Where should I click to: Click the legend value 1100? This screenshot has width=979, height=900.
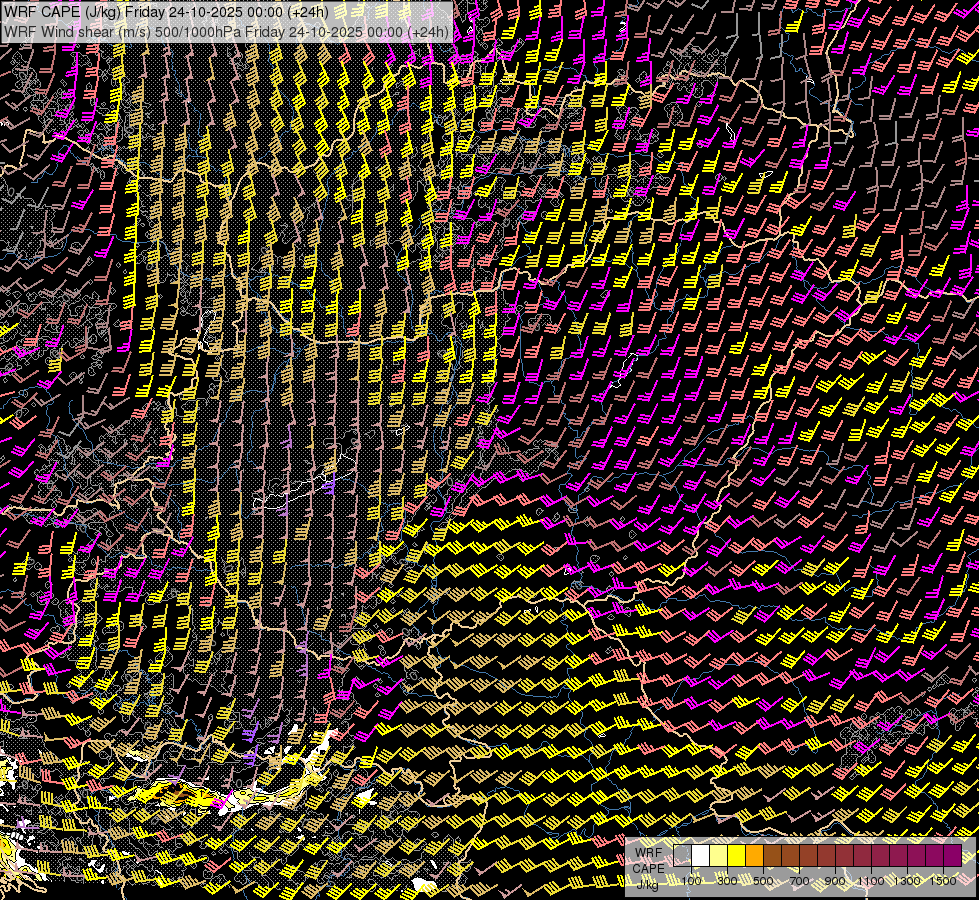tap(870, 881)
